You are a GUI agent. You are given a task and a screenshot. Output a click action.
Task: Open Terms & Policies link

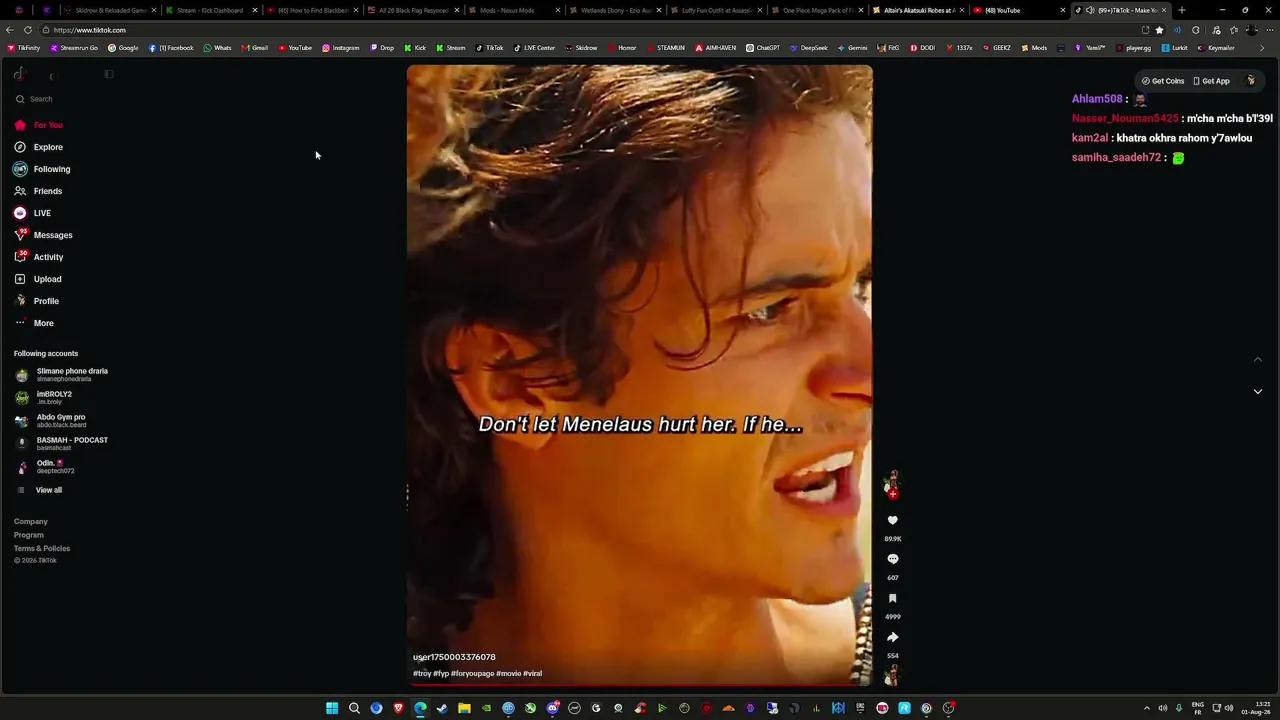point(42,548)
